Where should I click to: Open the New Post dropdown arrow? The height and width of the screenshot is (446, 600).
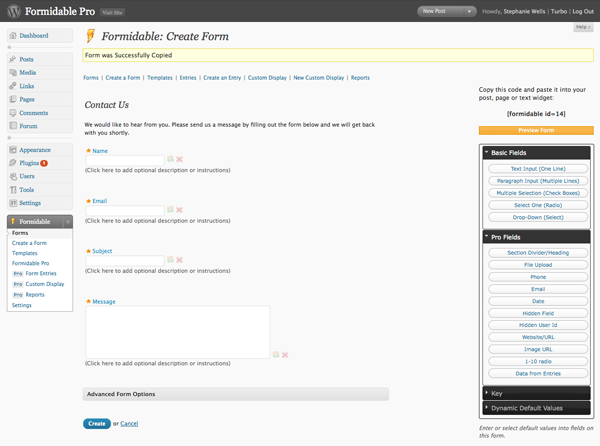coord(470,11)
